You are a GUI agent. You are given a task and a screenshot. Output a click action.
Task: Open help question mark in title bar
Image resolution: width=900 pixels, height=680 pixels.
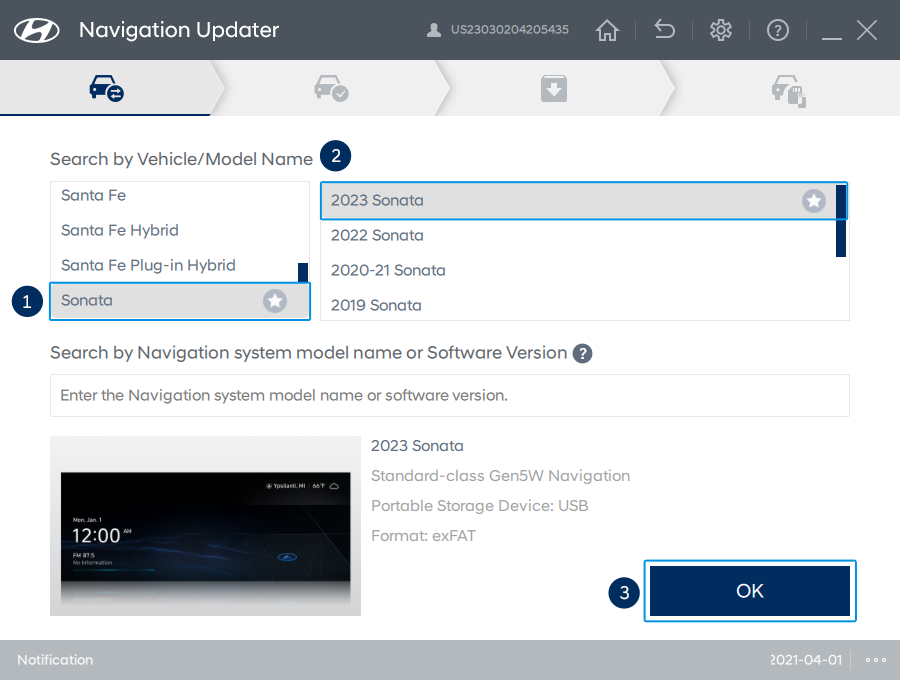778,30
